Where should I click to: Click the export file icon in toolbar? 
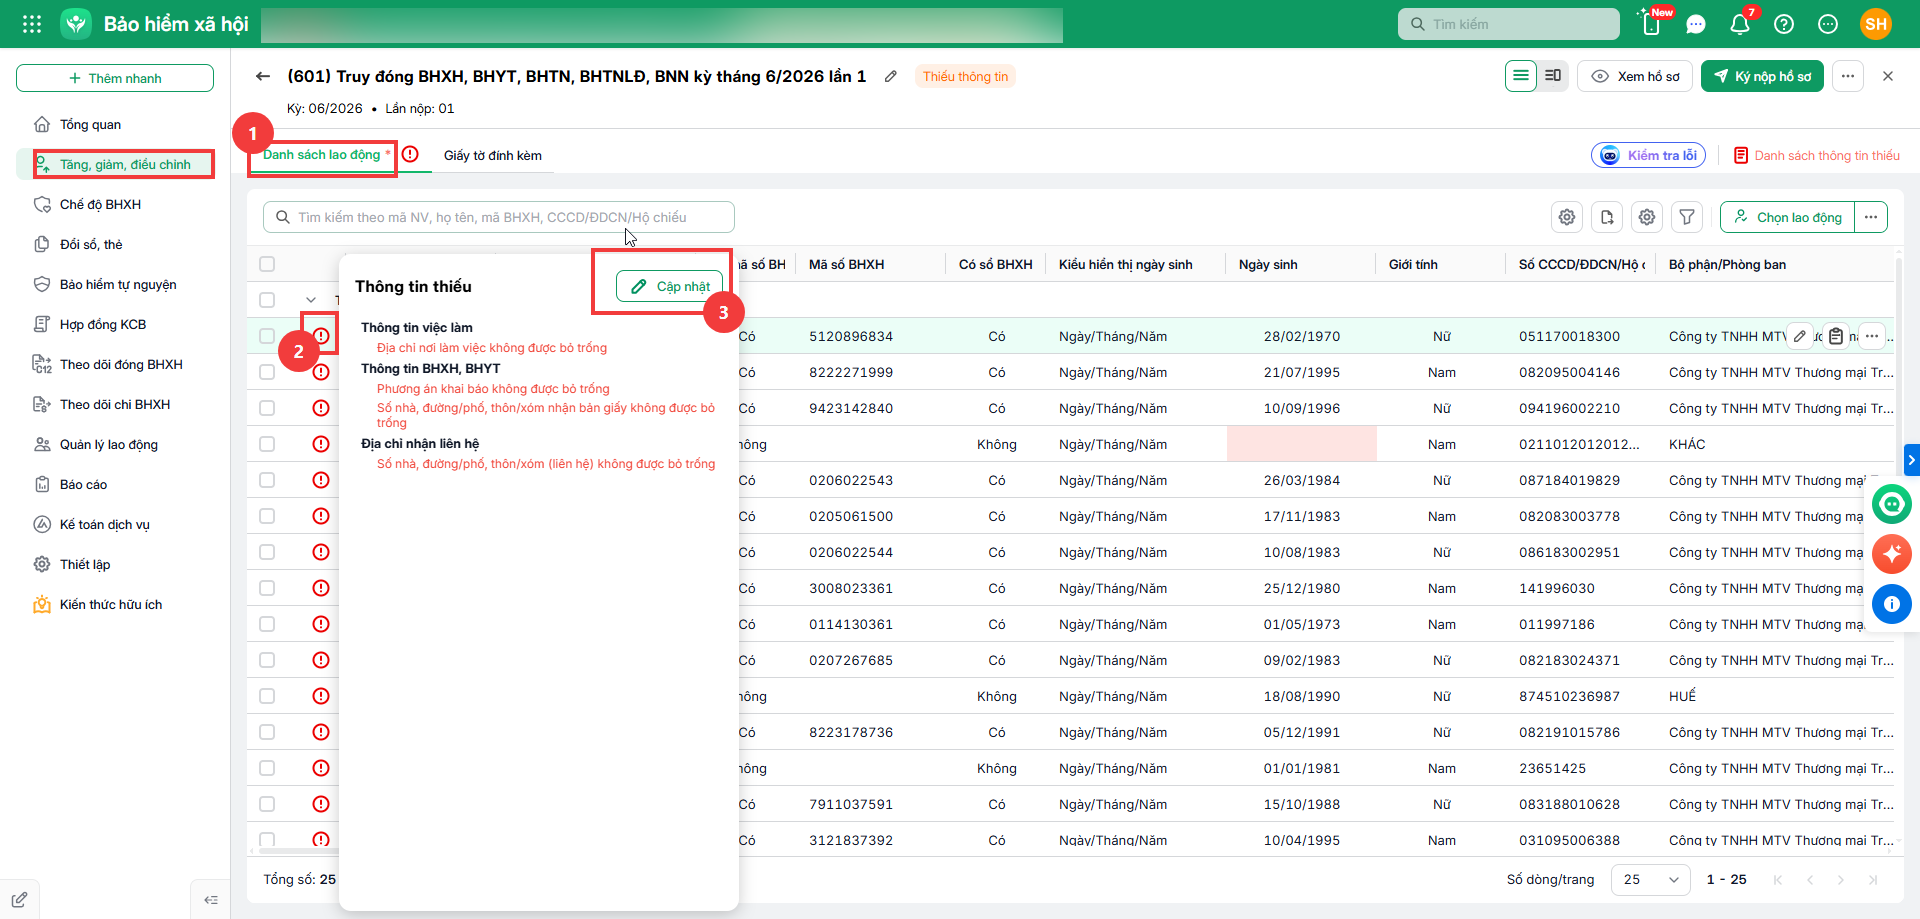coord(1607,217)
